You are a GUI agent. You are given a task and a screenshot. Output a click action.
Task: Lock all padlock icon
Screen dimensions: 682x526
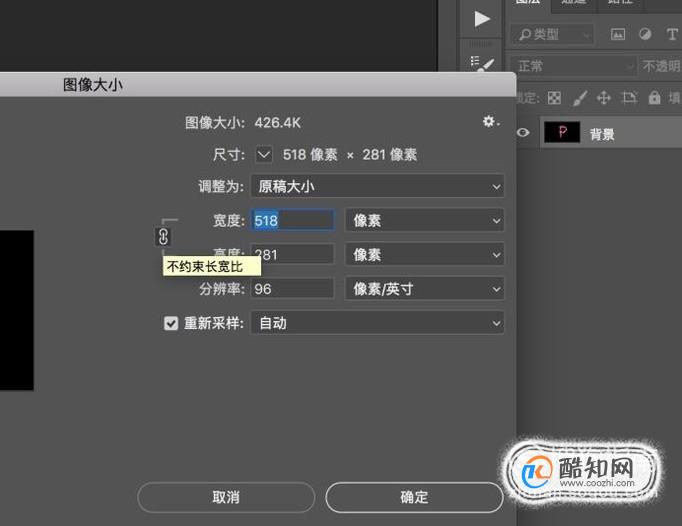tap(654, 97)
